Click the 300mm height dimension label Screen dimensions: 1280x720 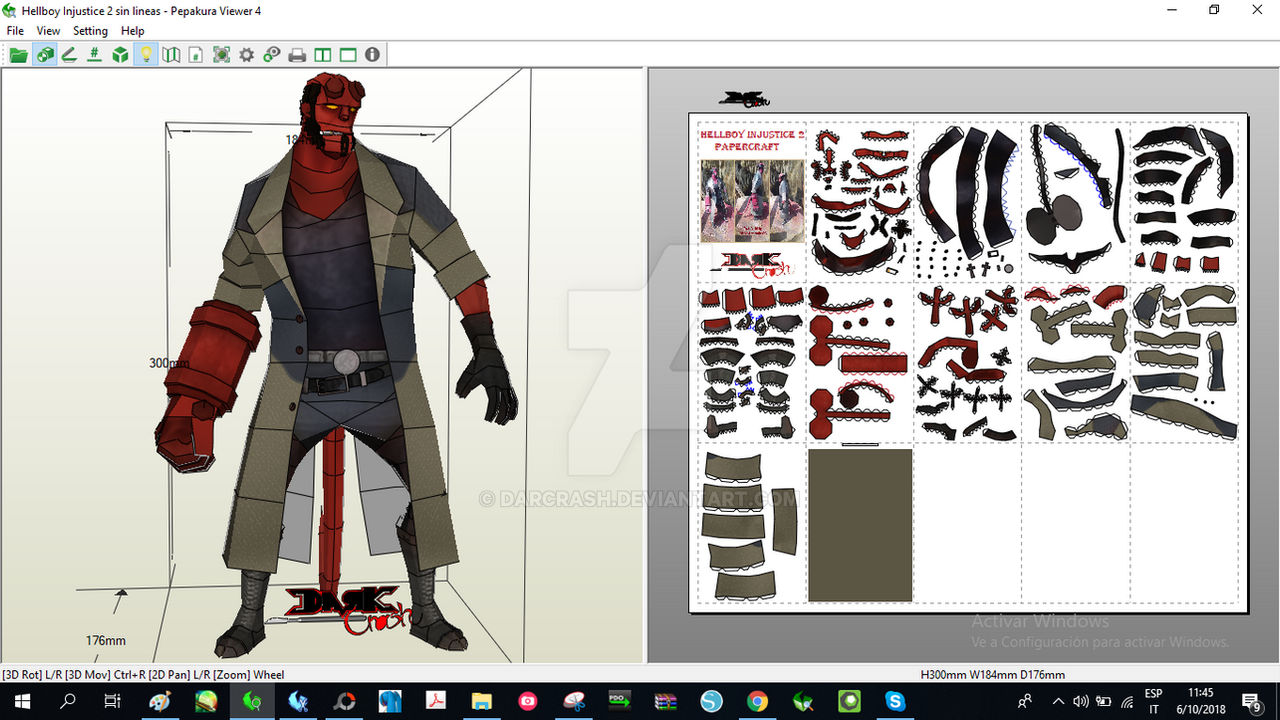click(169, 363)
